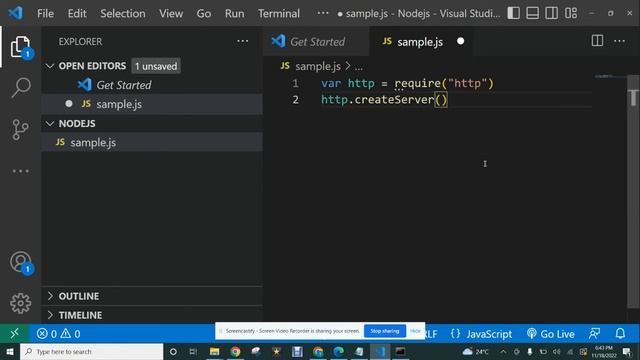Toggle bottom panel layout icon
This screenshot has width=640, height=360.
[532, 13]
